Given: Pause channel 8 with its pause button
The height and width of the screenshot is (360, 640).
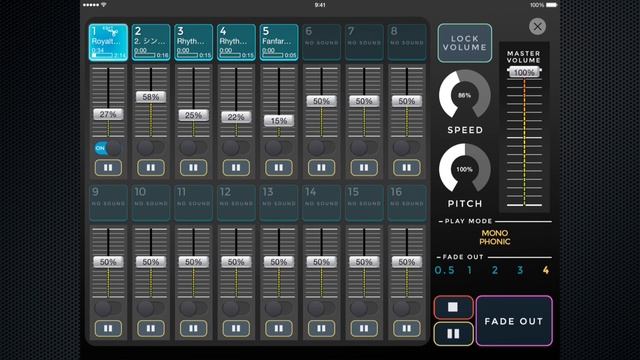Looking at the screenshot, I should 407,167.
